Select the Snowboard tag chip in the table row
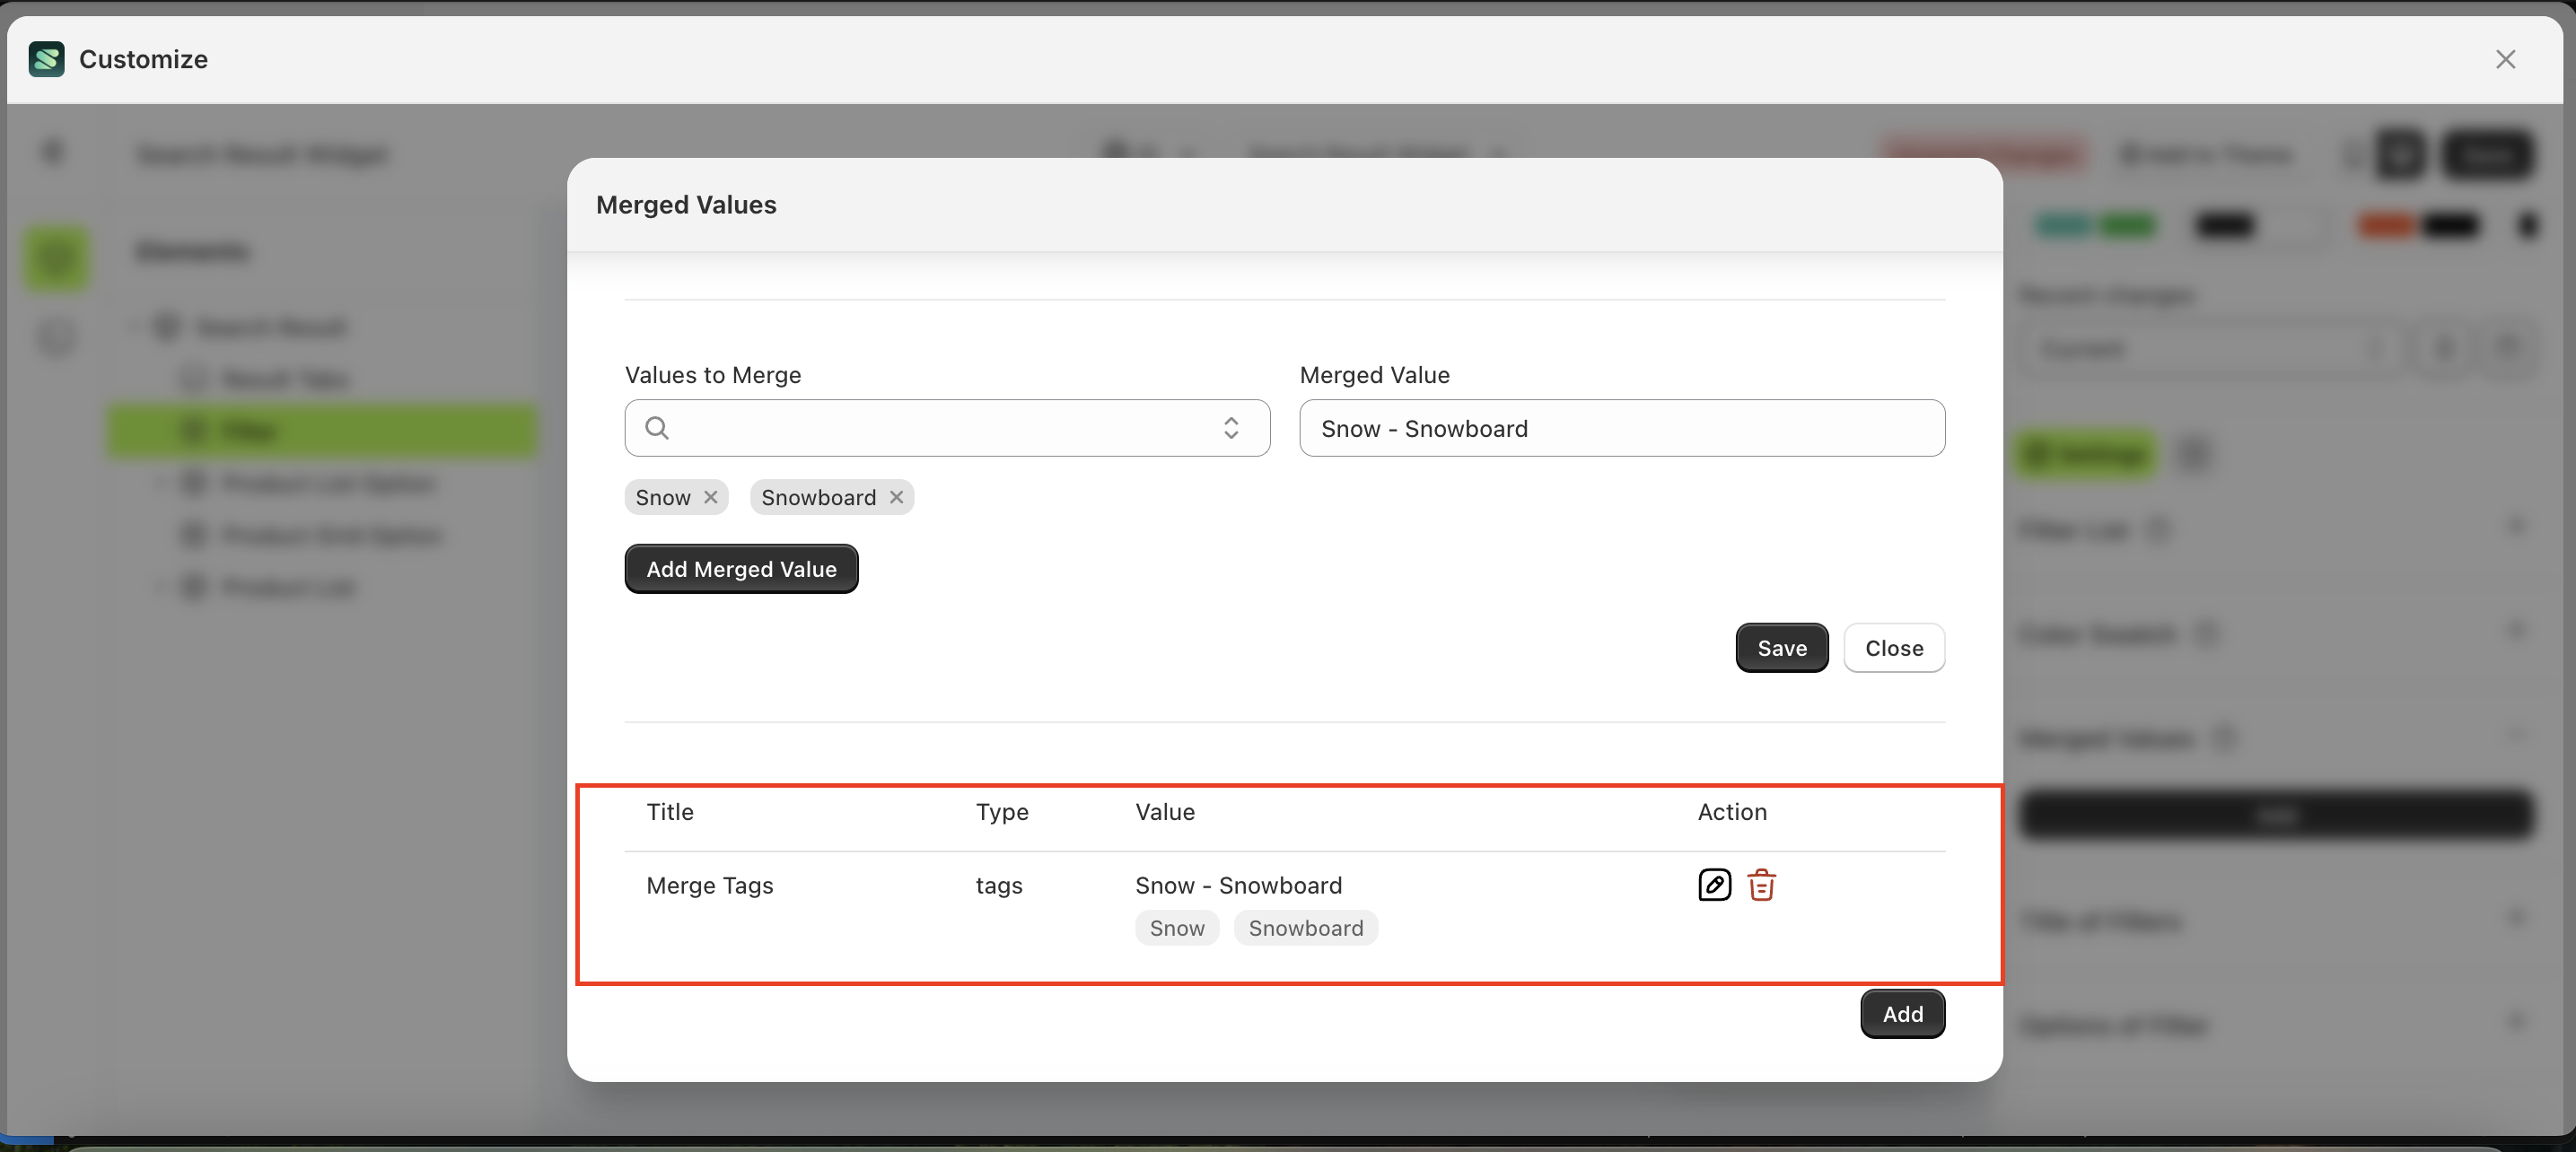Image resolution: width=2576 pixels, height=1152 pixels. click(1305, 928)
